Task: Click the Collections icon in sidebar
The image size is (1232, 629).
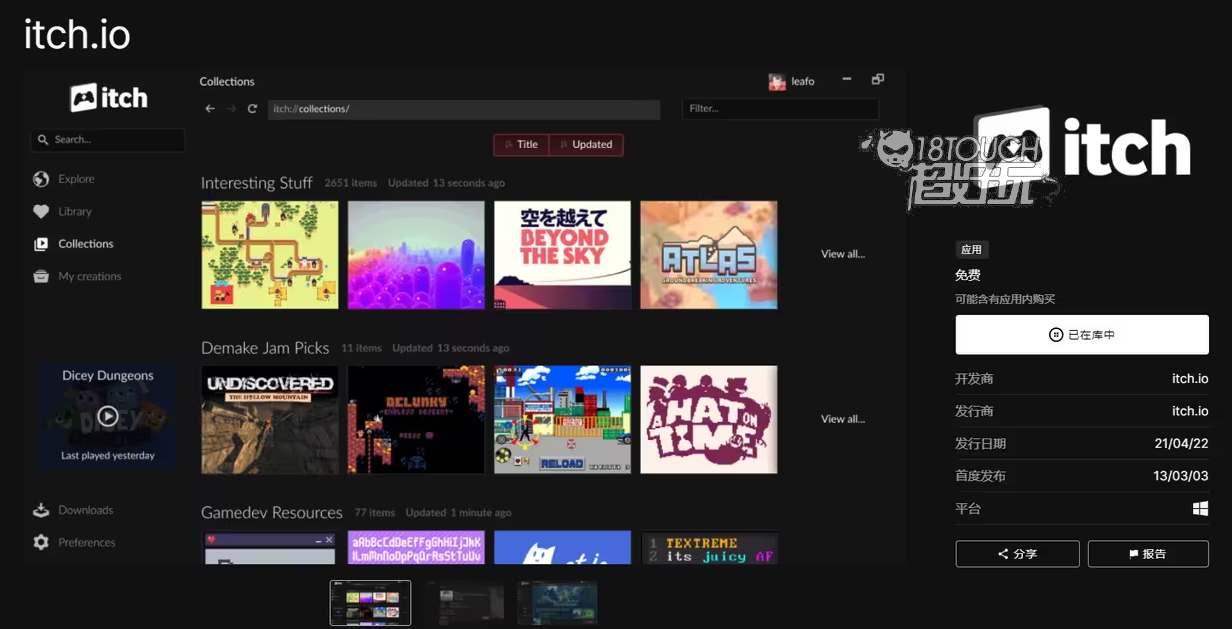Action: 41,244
